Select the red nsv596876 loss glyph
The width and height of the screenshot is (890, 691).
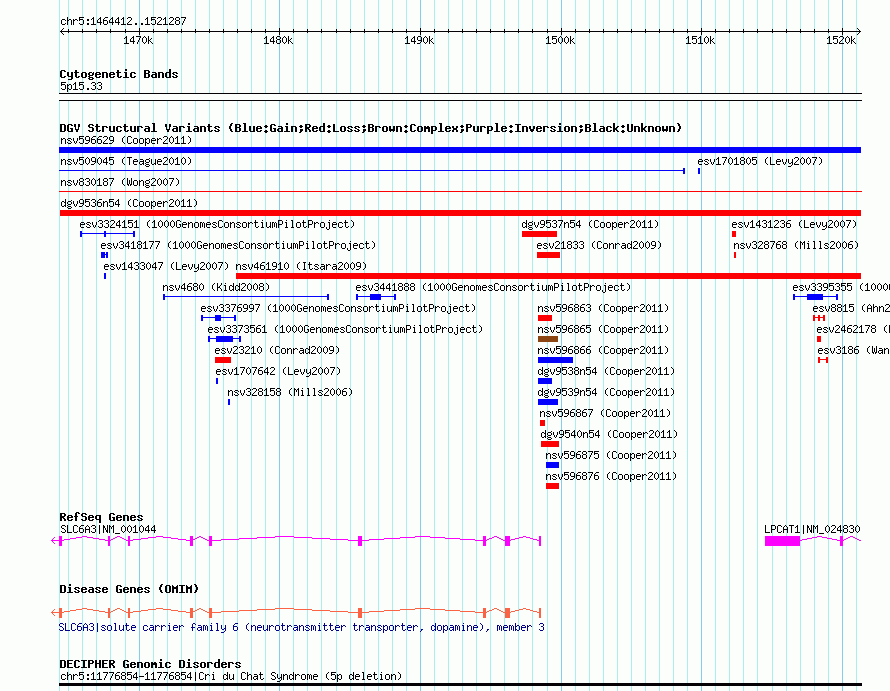[x=552, y=486]
